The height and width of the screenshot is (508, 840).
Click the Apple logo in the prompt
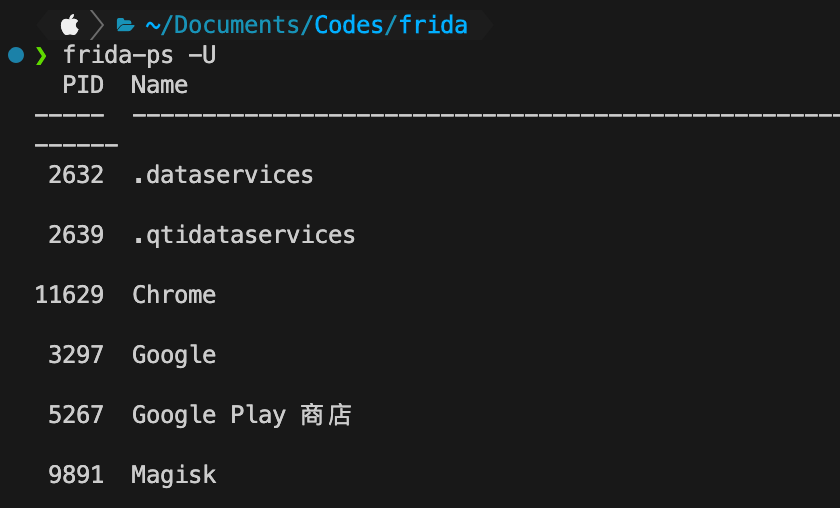(x=70, y=25)
